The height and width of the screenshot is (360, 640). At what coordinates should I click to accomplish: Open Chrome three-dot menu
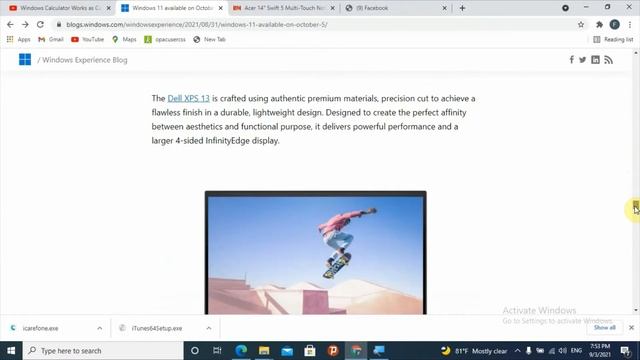630,24
